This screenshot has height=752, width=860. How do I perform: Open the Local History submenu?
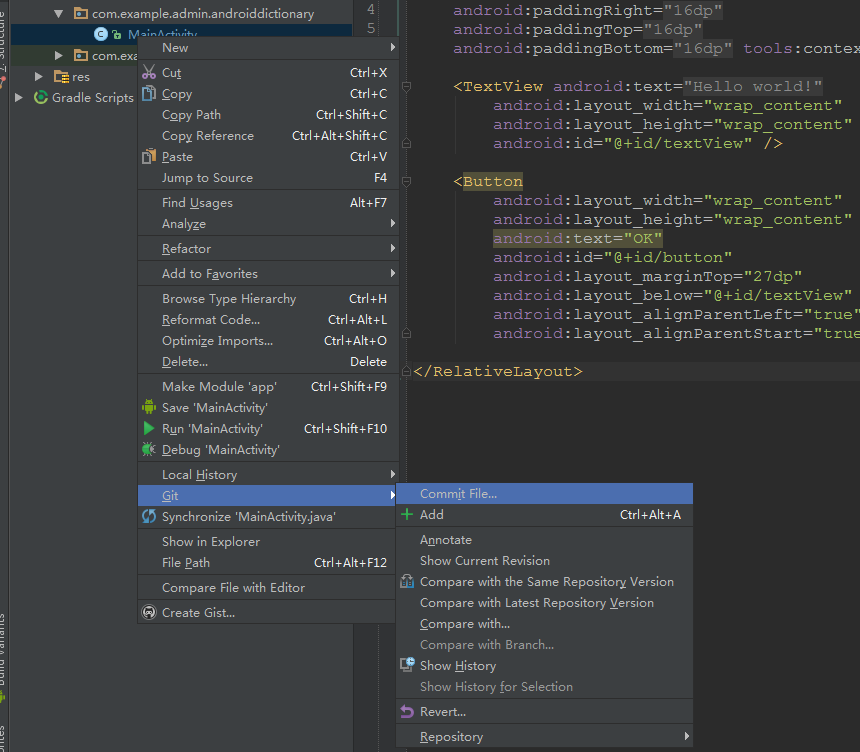(199, 475)
